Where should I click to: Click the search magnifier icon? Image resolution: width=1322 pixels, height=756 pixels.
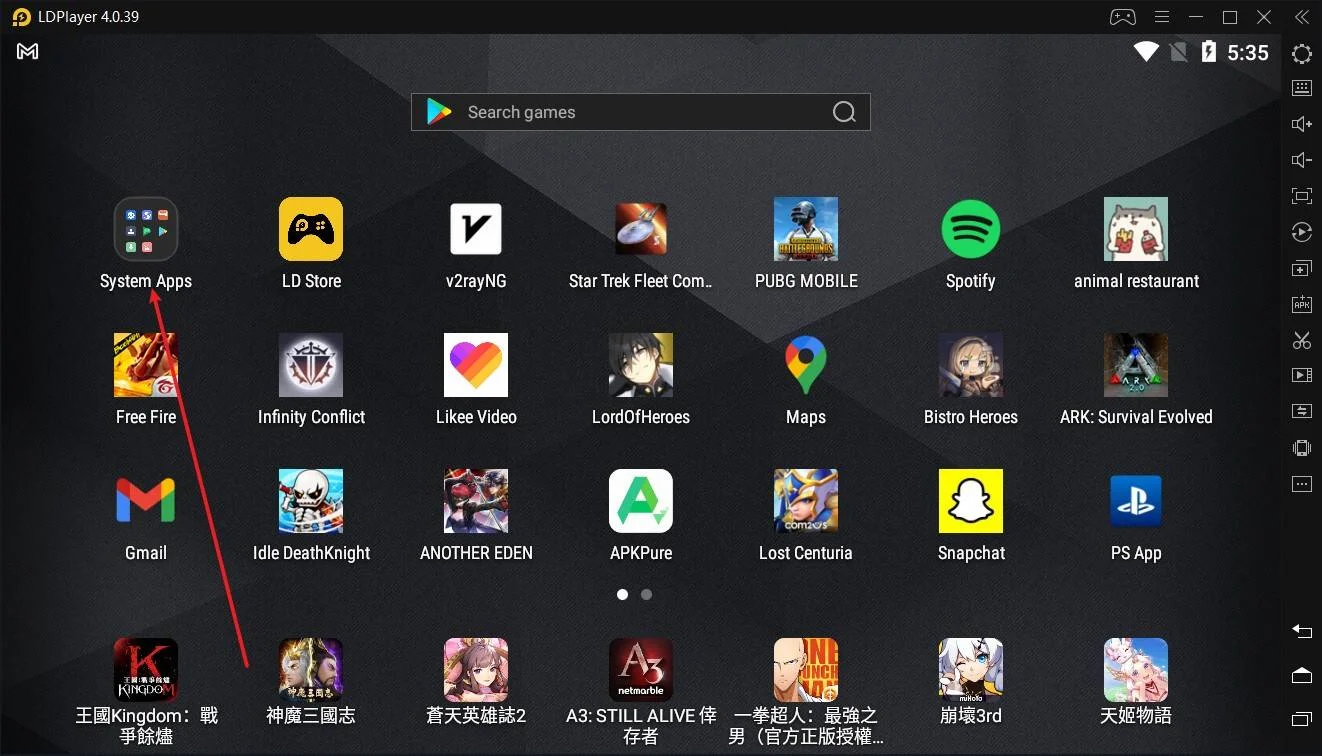(x=845, y=112)
